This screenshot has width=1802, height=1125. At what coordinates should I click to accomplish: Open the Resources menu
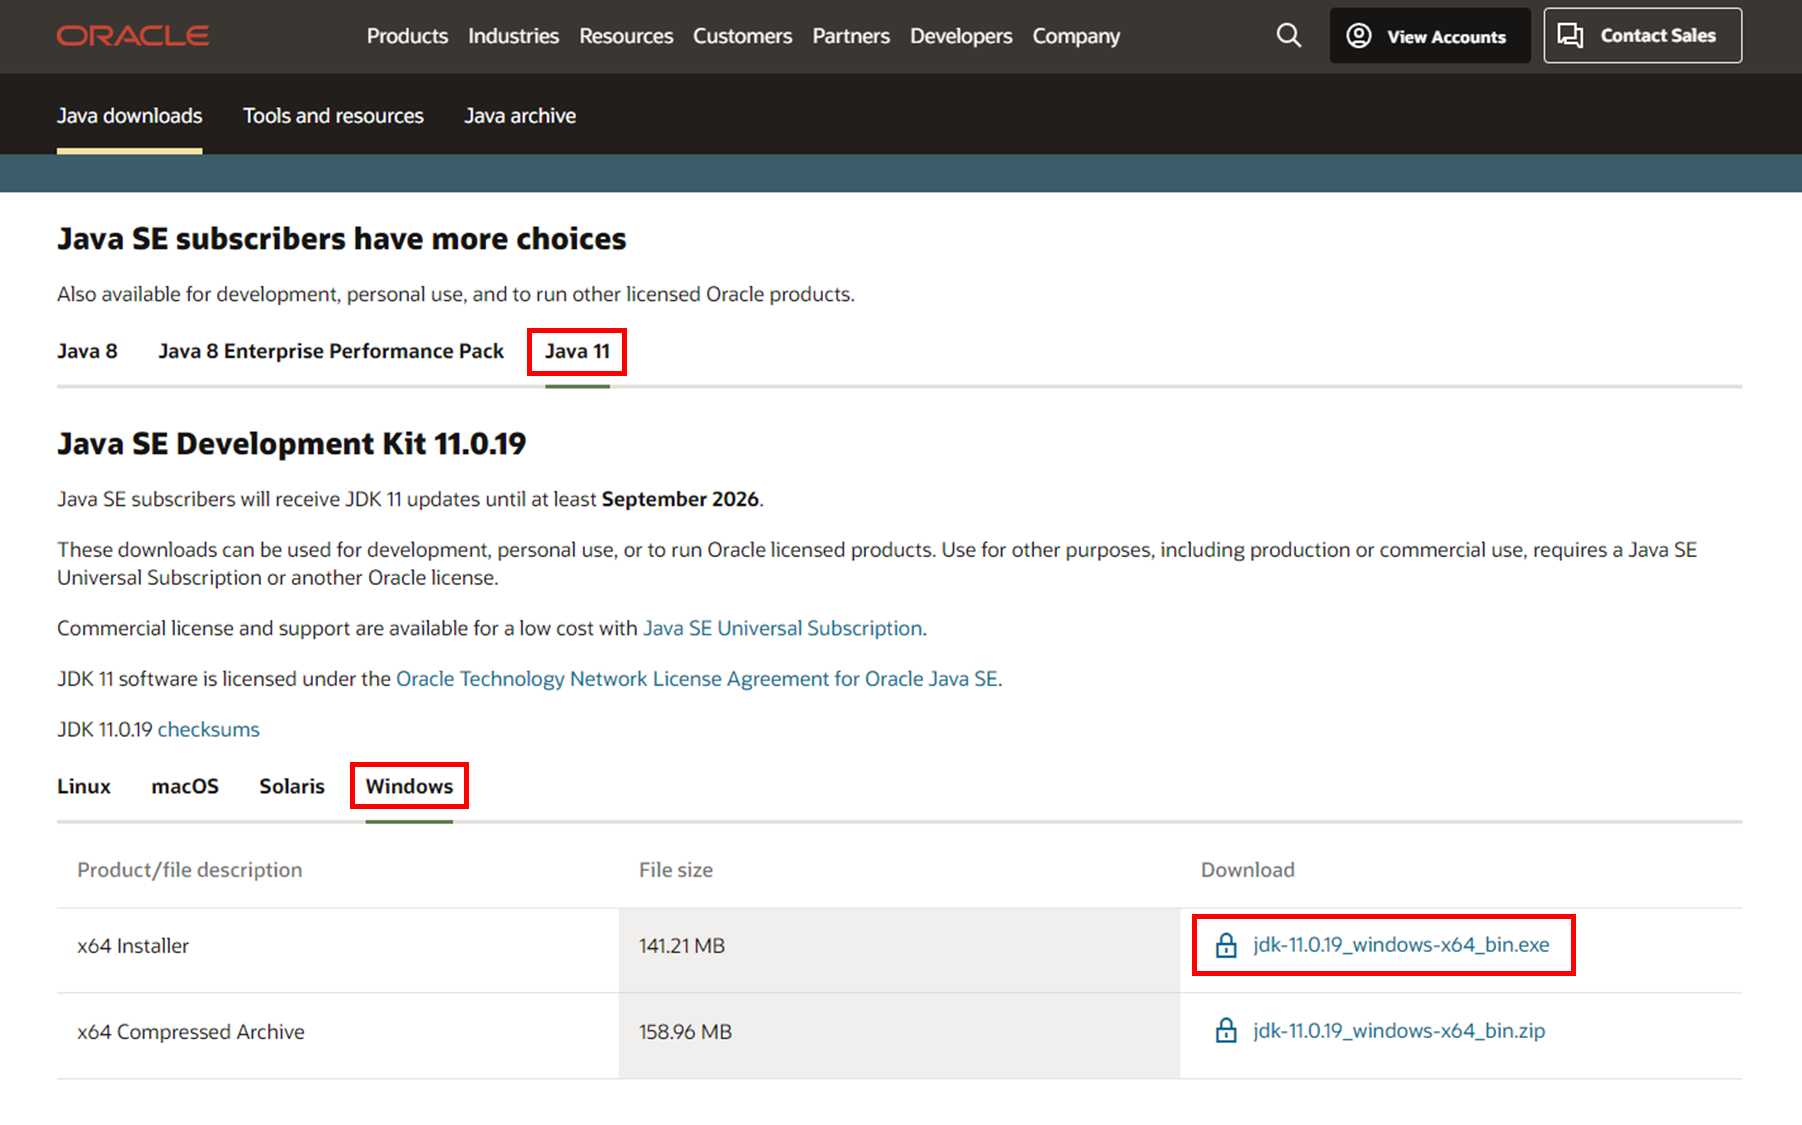pyautogui.click(x=626, y=36)
